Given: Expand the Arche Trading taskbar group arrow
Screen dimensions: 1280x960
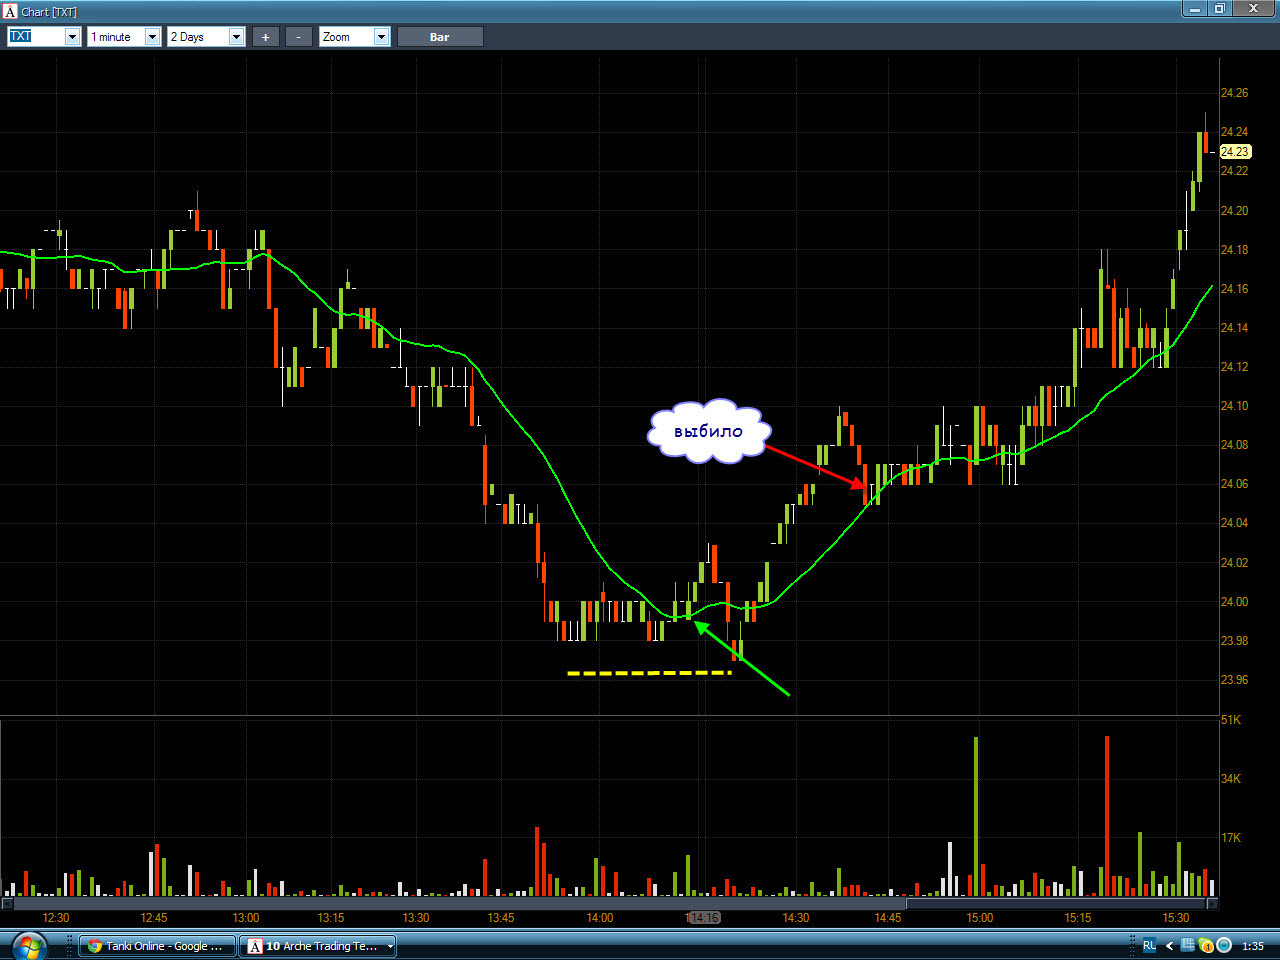Looking at the screenshot, I should click(390, 946).
